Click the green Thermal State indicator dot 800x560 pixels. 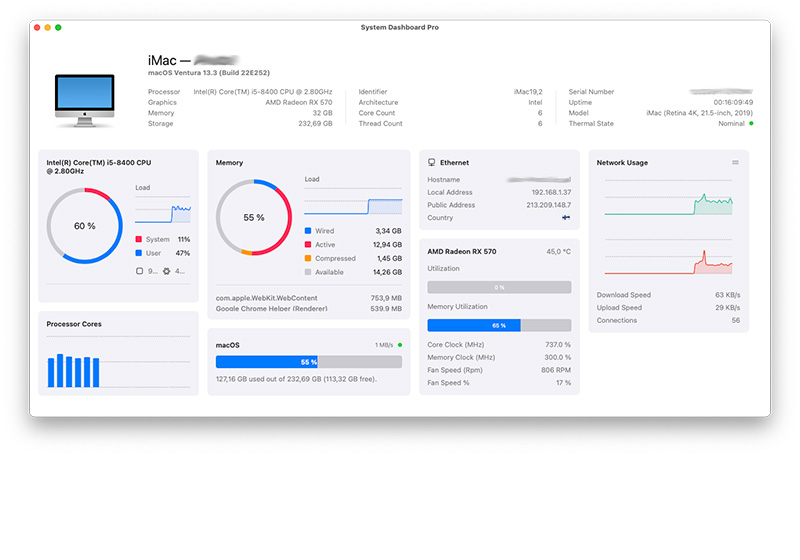pyautogui.click(x=751, y=123)
